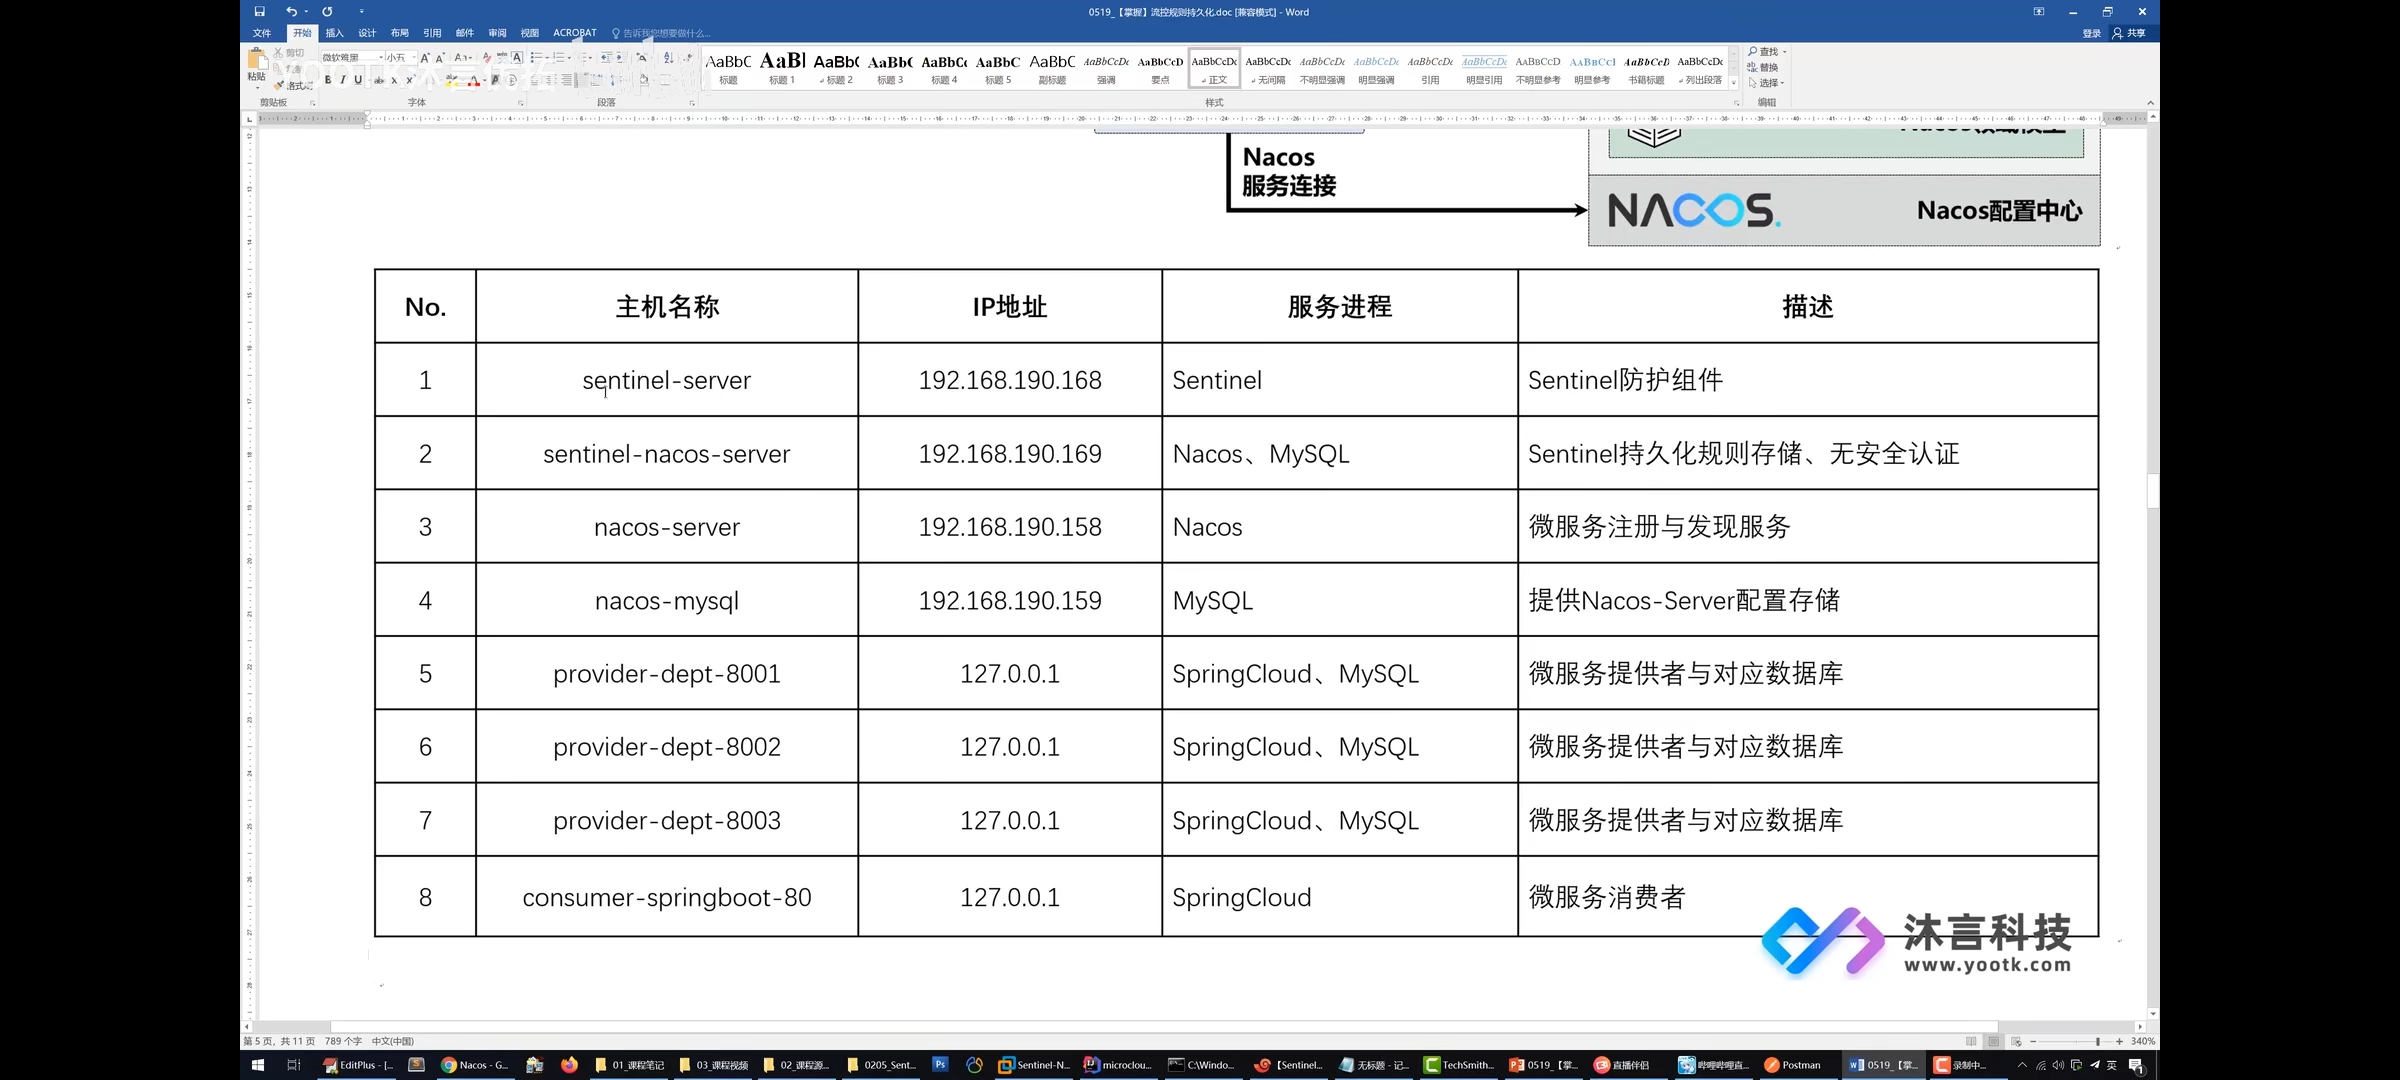Open the Ribbon Display Options icon

click(2039, 12)
